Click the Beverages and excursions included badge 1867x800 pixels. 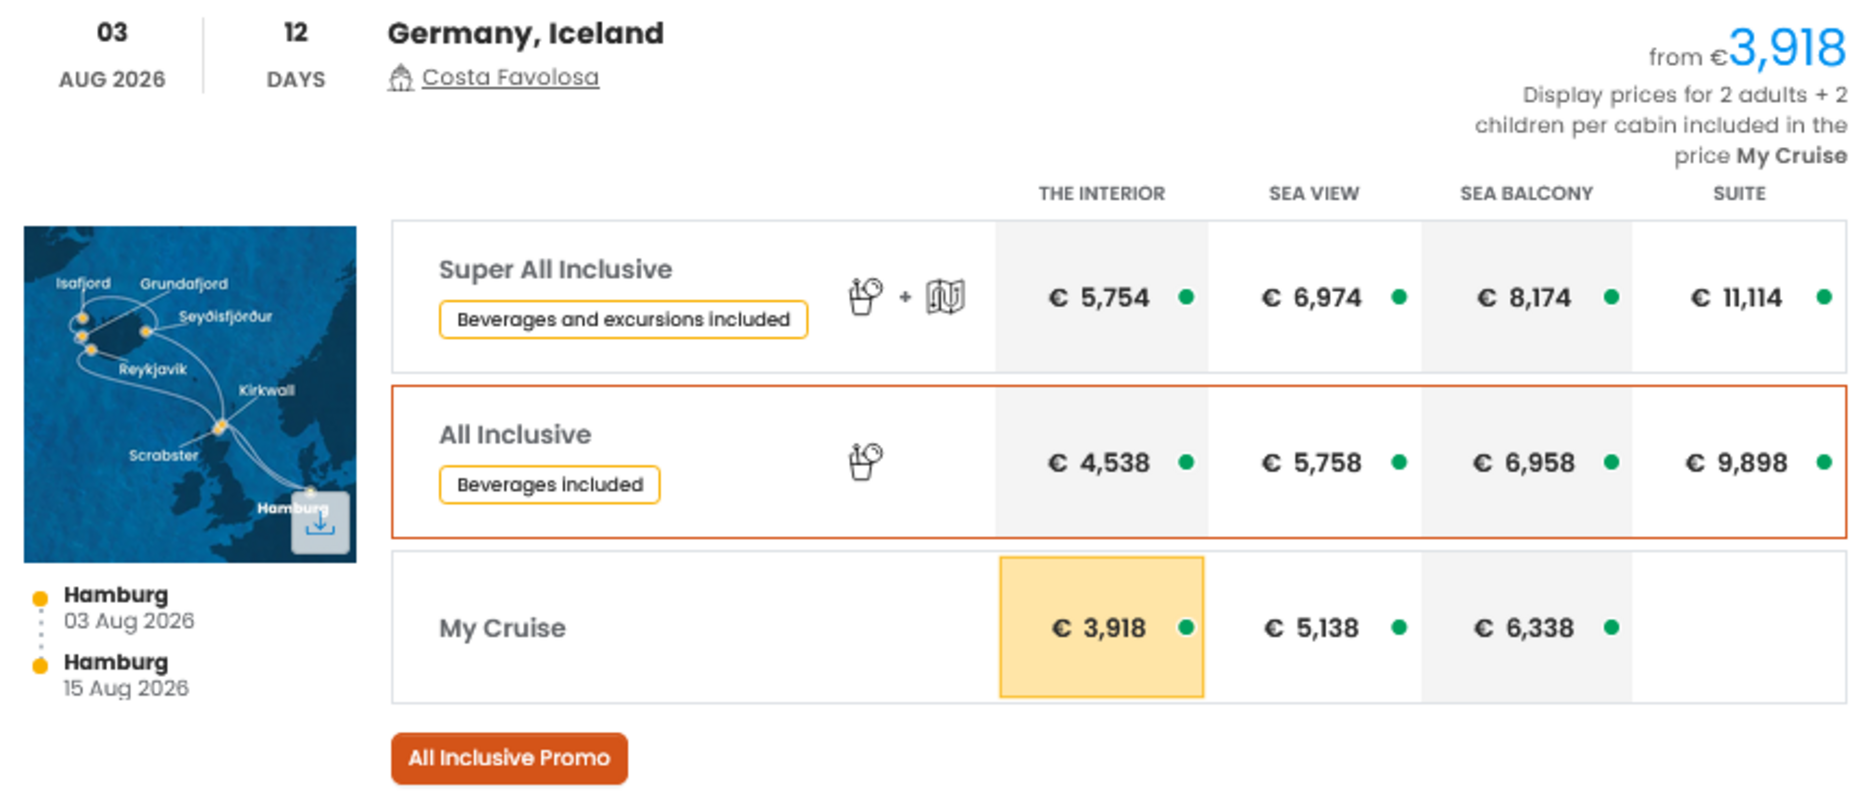coord(623,320)
